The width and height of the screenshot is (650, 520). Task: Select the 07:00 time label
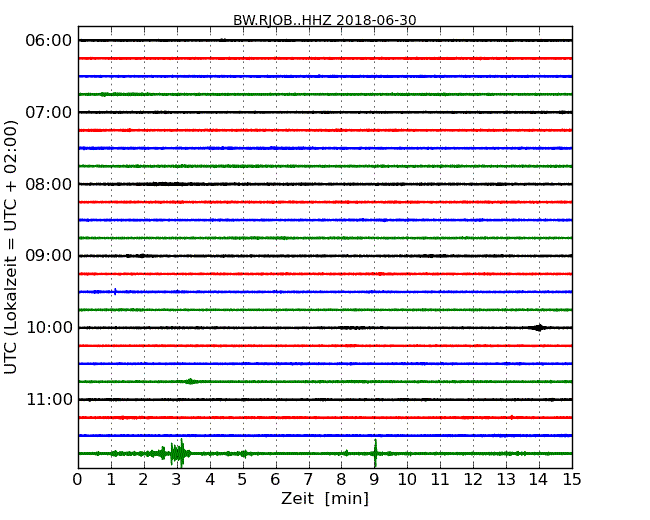pos(49,112)
